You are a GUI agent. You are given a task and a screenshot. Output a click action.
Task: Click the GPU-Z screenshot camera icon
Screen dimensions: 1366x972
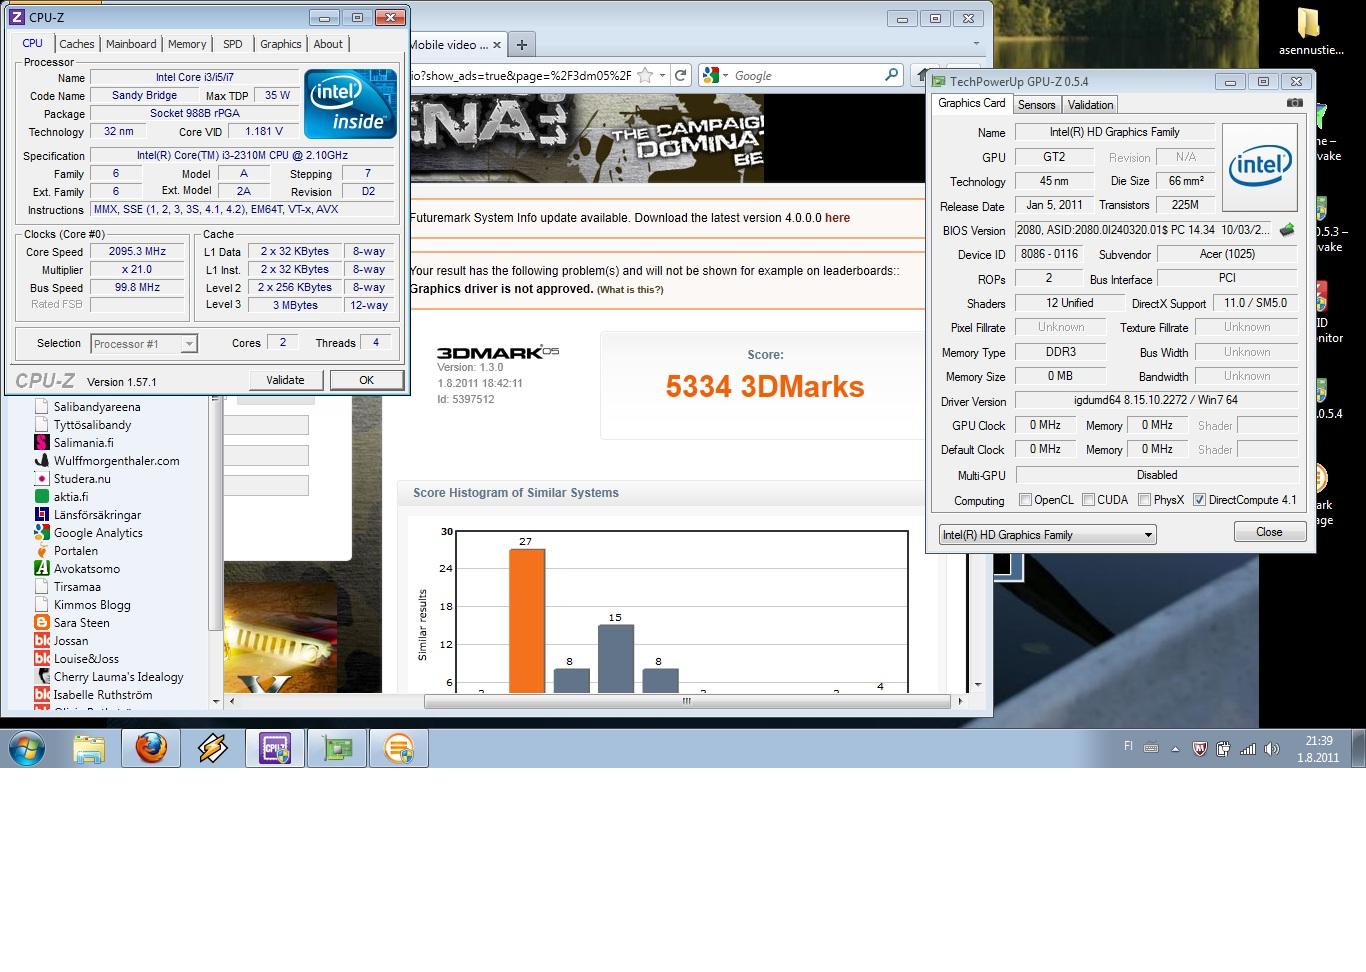(x=1294, y=103)
